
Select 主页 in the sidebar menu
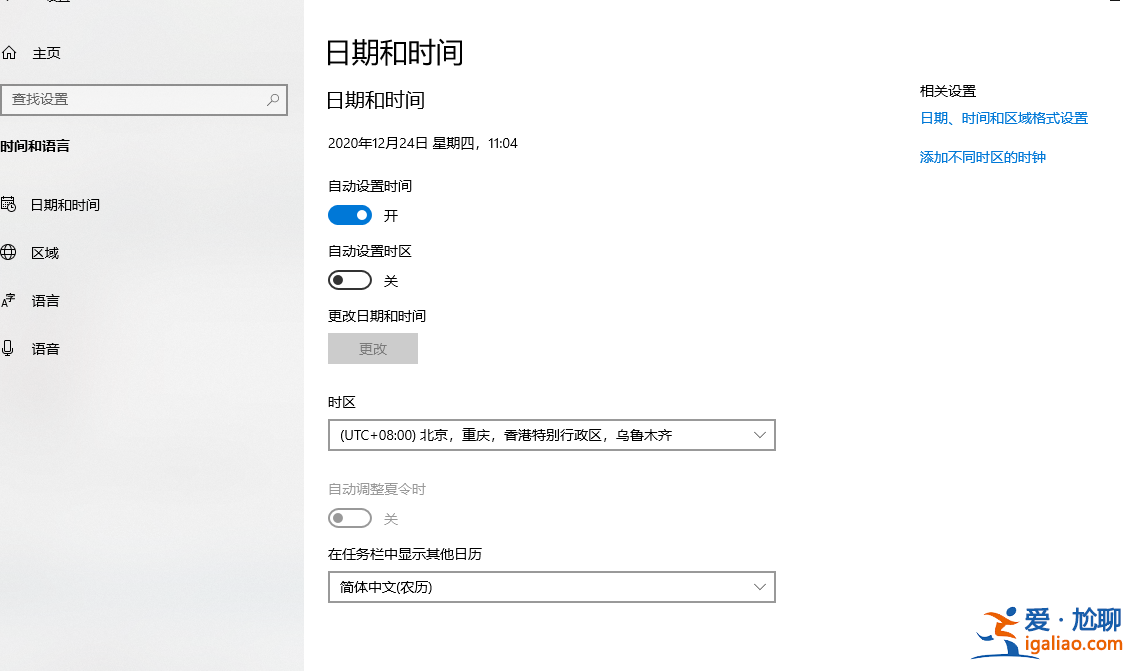point(46,53)
